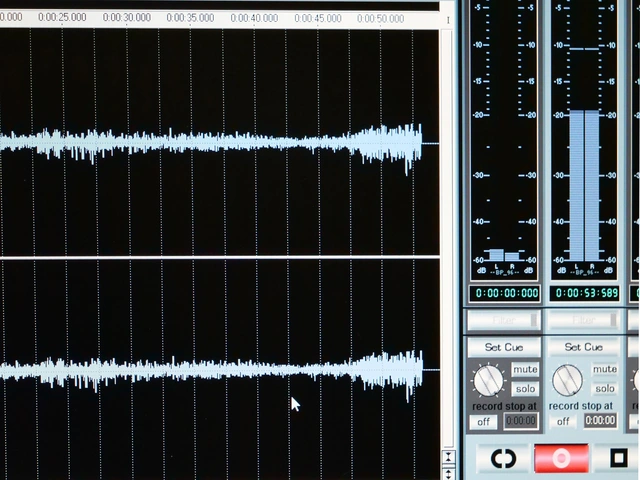Click Set Cue on the first channel
This screenshot has width=640, height=480.
503,347
